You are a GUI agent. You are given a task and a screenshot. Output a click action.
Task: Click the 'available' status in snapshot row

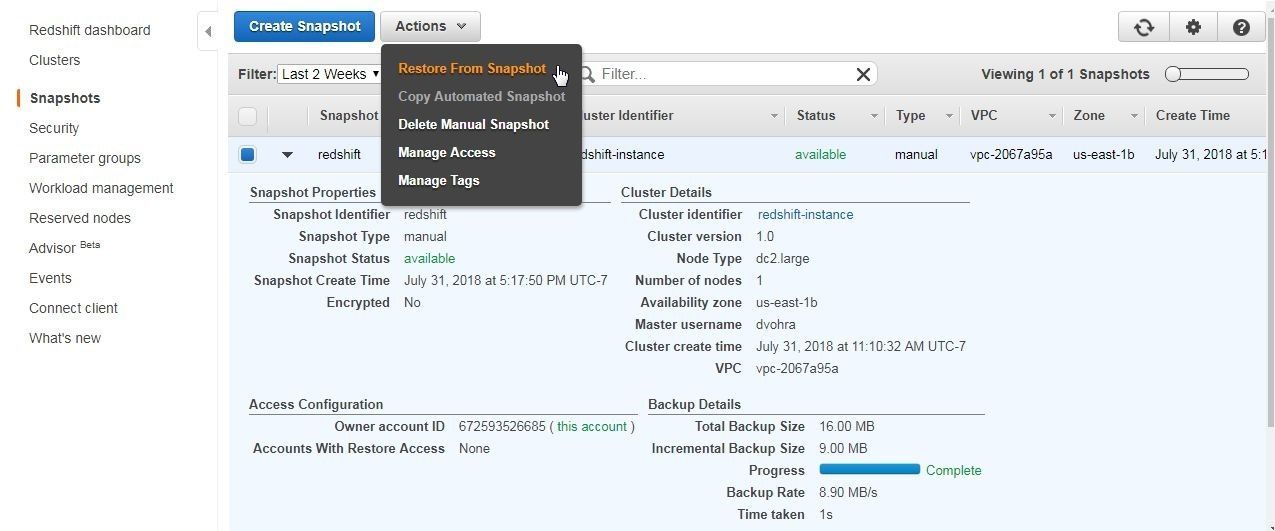(820, 155)
